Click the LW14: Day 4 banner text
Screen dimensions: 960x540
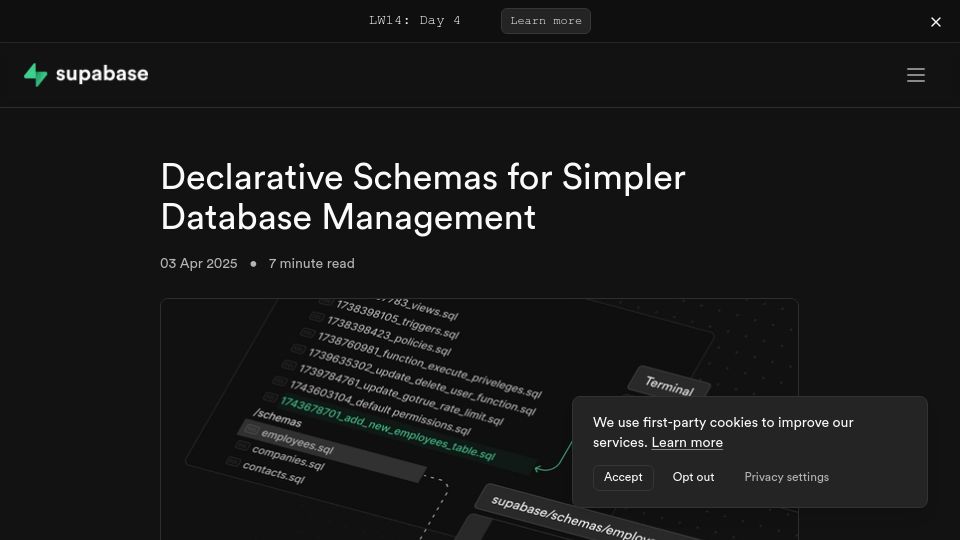(x=414, y=21)
